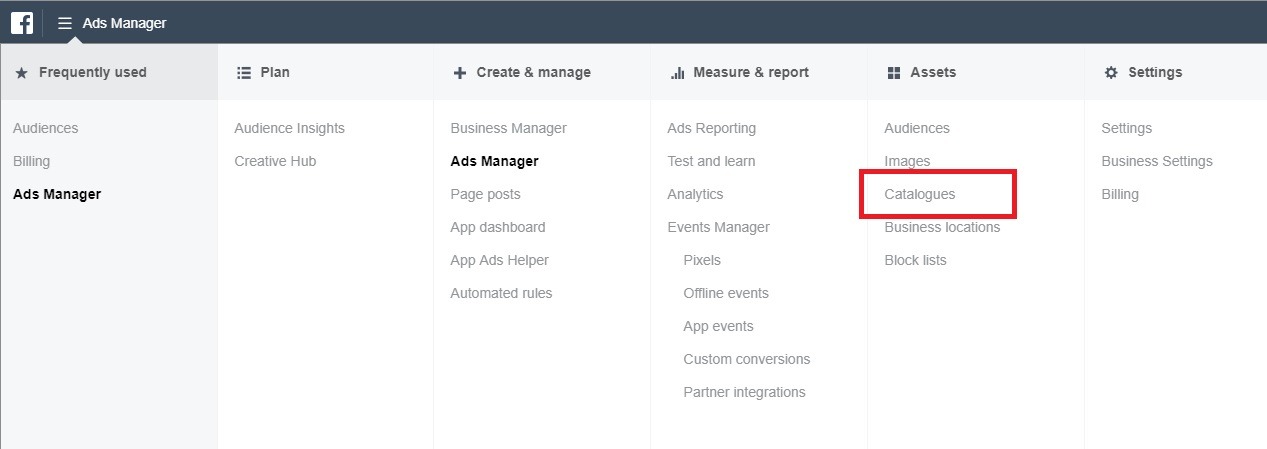Open Business Manager
Image resolution: width=1267 pixels, height=449 pixels.
point(509,128)
